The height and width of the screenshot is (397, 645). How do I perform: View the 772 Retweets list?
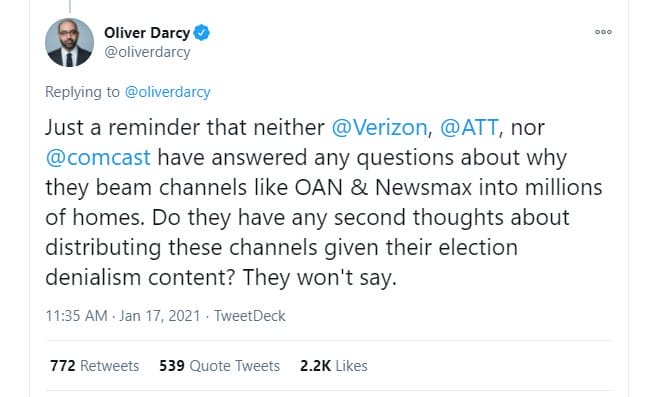[x=95, y=366]
